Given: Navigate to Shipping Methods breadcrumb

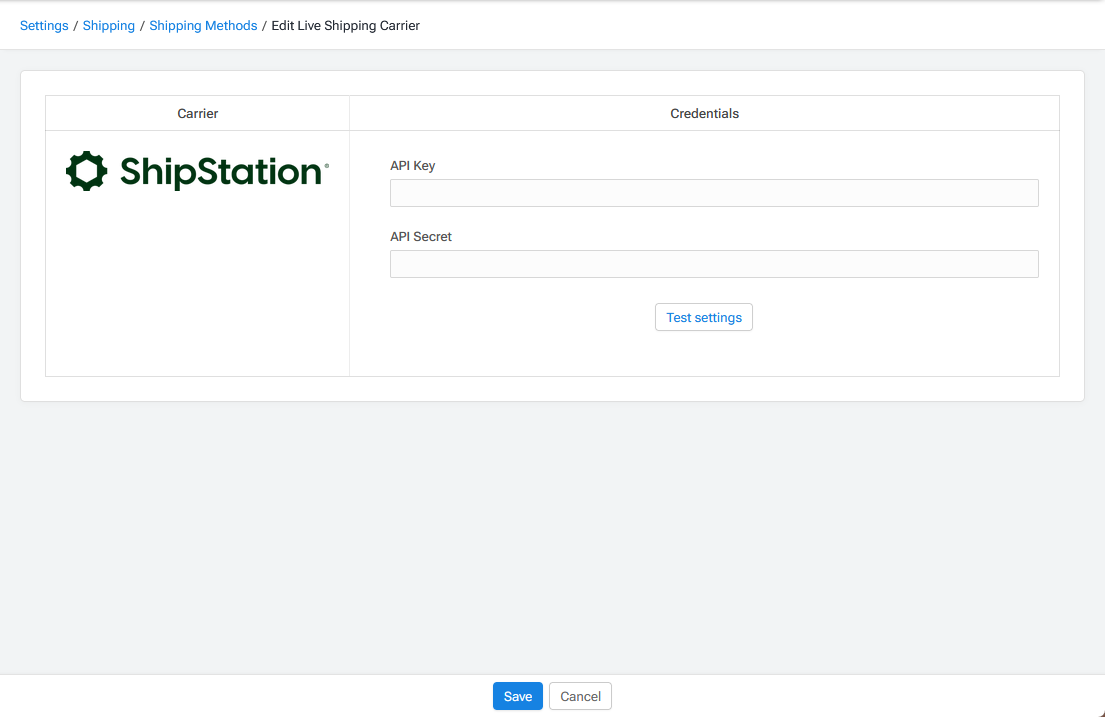Looking at the screenshot, I should (x=203, y=25).
